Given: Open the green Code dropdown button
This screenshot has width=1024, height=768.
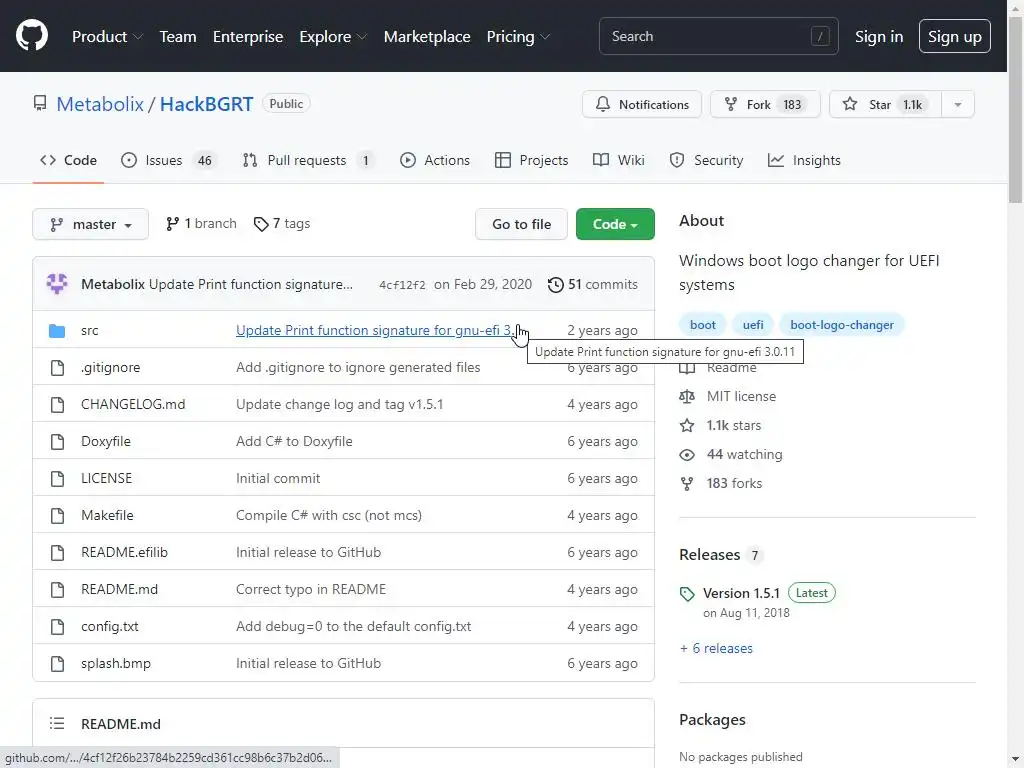Looking at the screenshot, I should (615, 224).
